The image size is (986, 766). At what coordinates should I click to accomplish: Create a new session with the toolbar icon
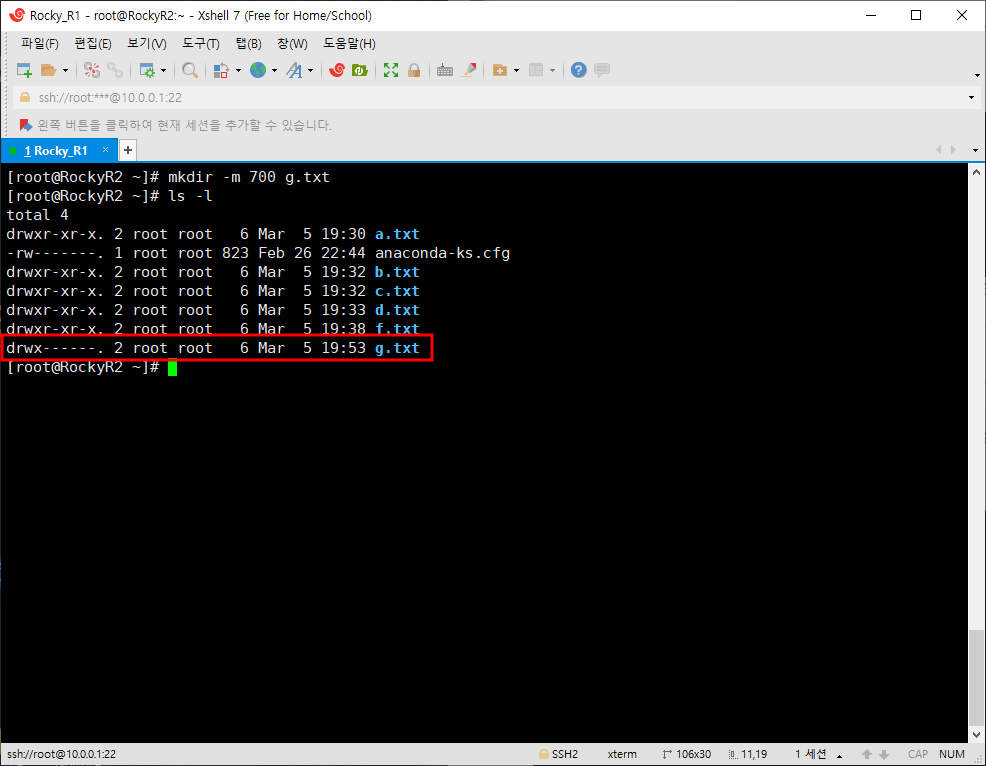pyautogui.click(x=24, y=70)
